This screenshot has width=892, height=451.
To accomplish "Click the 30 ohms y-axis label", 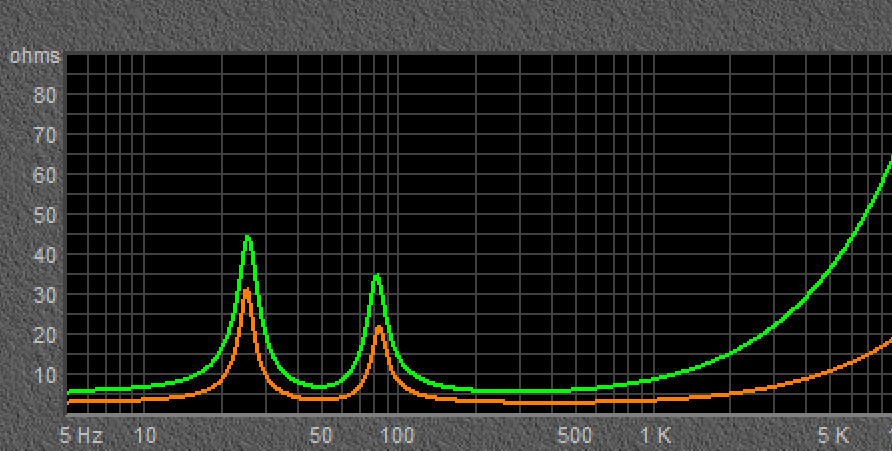I will 46,296.
